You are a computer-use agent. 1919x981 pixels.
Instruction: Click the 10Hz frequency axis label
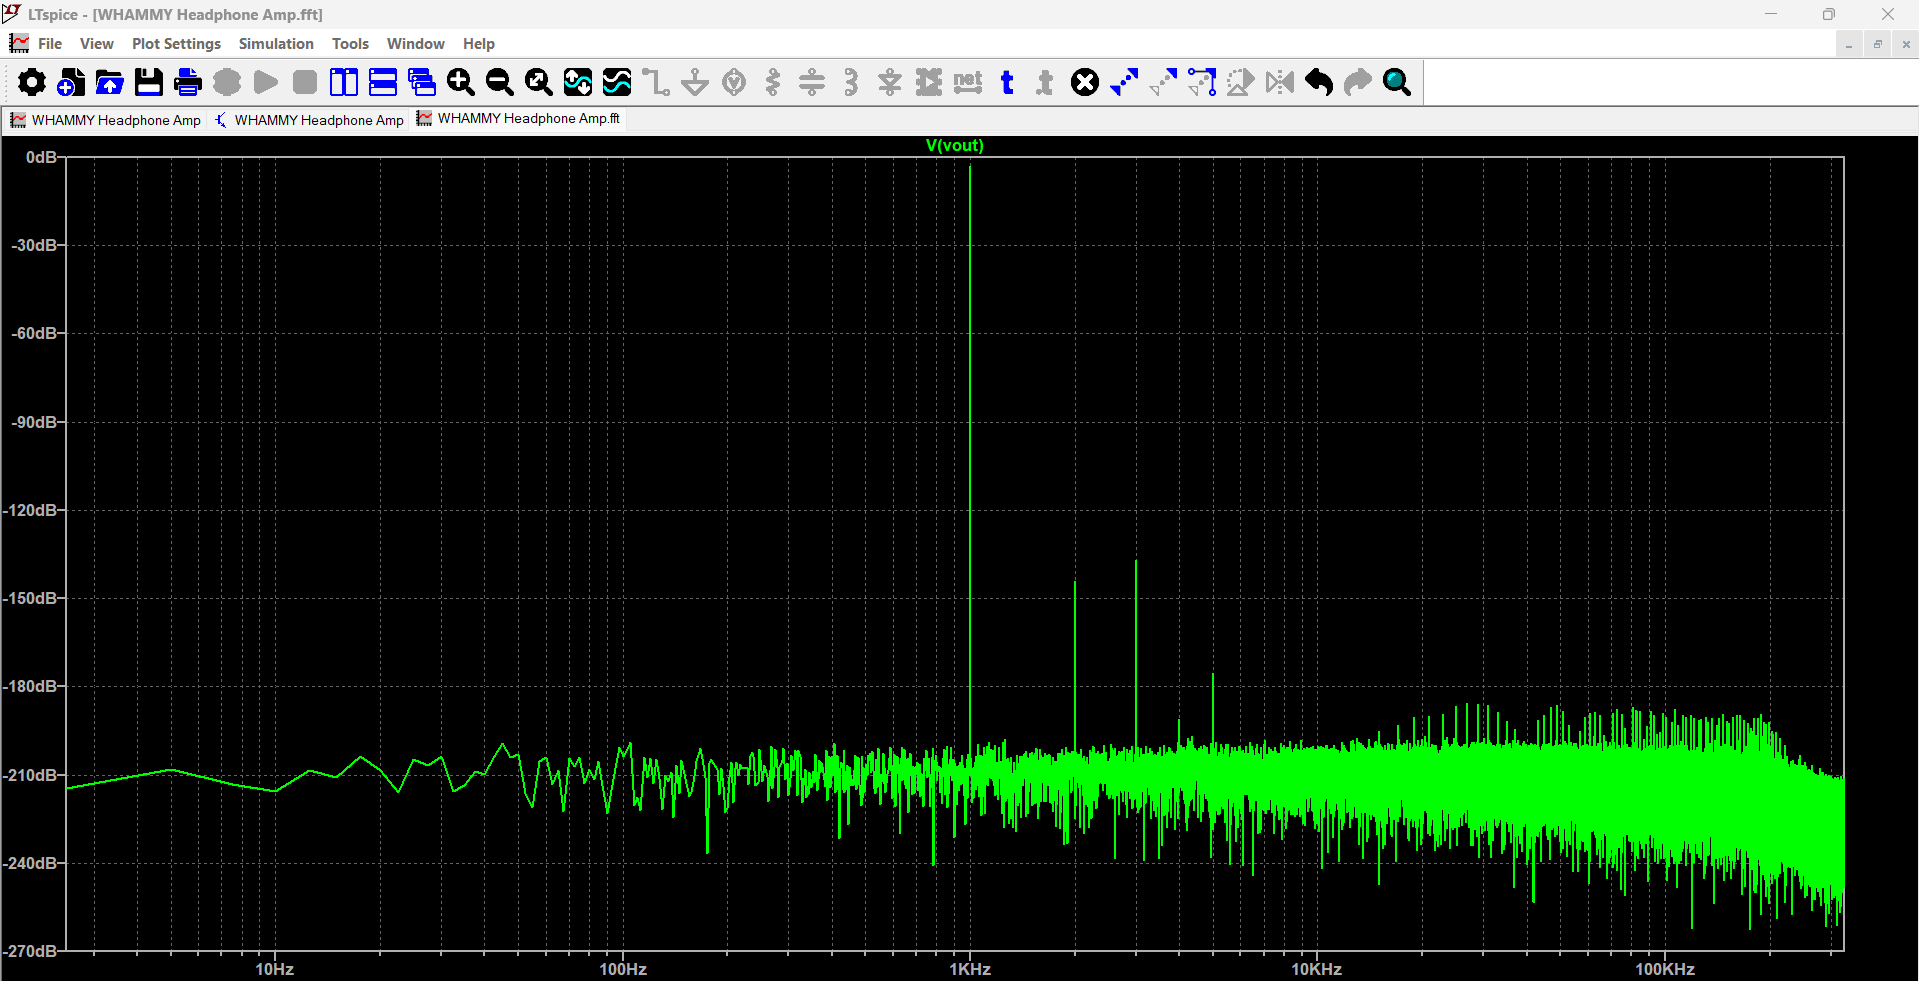[275, 969]
